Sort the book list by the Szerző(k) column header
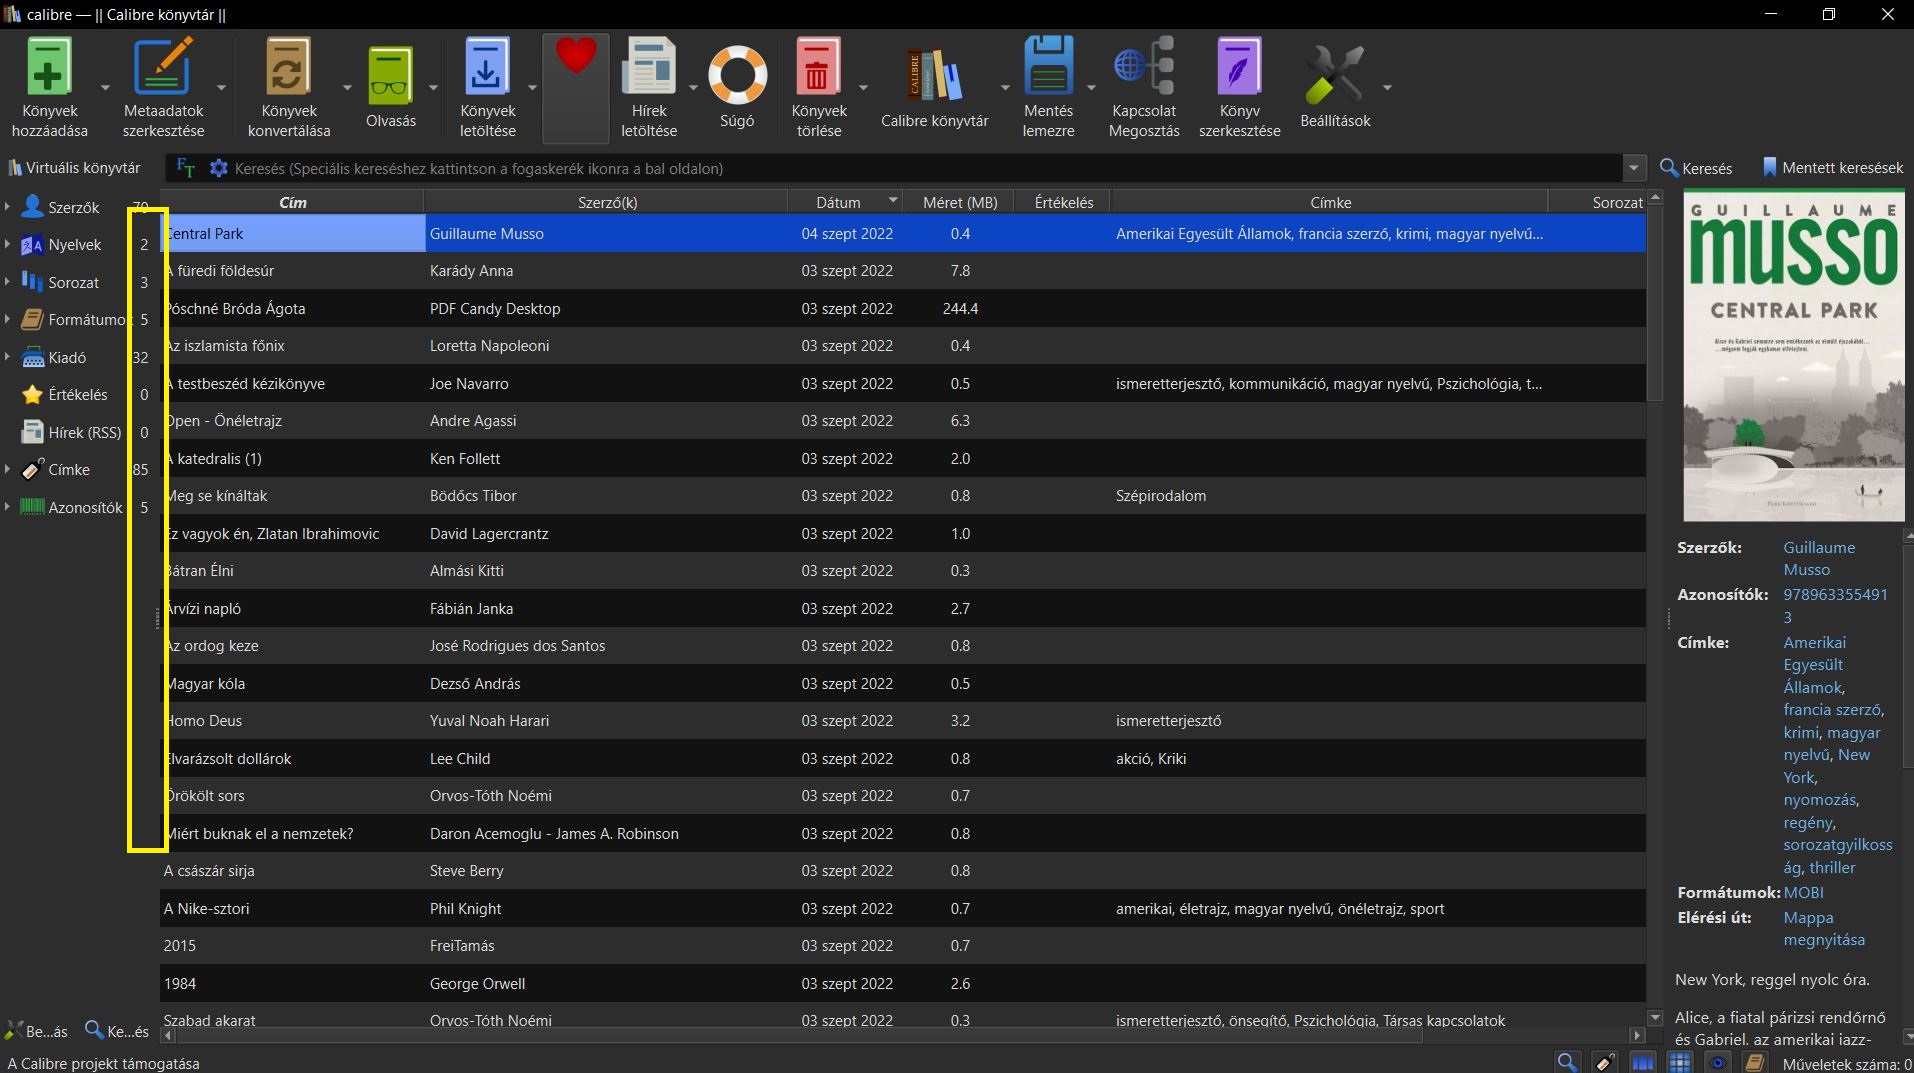1914x1073 pixels. pyautogui.click(x=607, y=202)
